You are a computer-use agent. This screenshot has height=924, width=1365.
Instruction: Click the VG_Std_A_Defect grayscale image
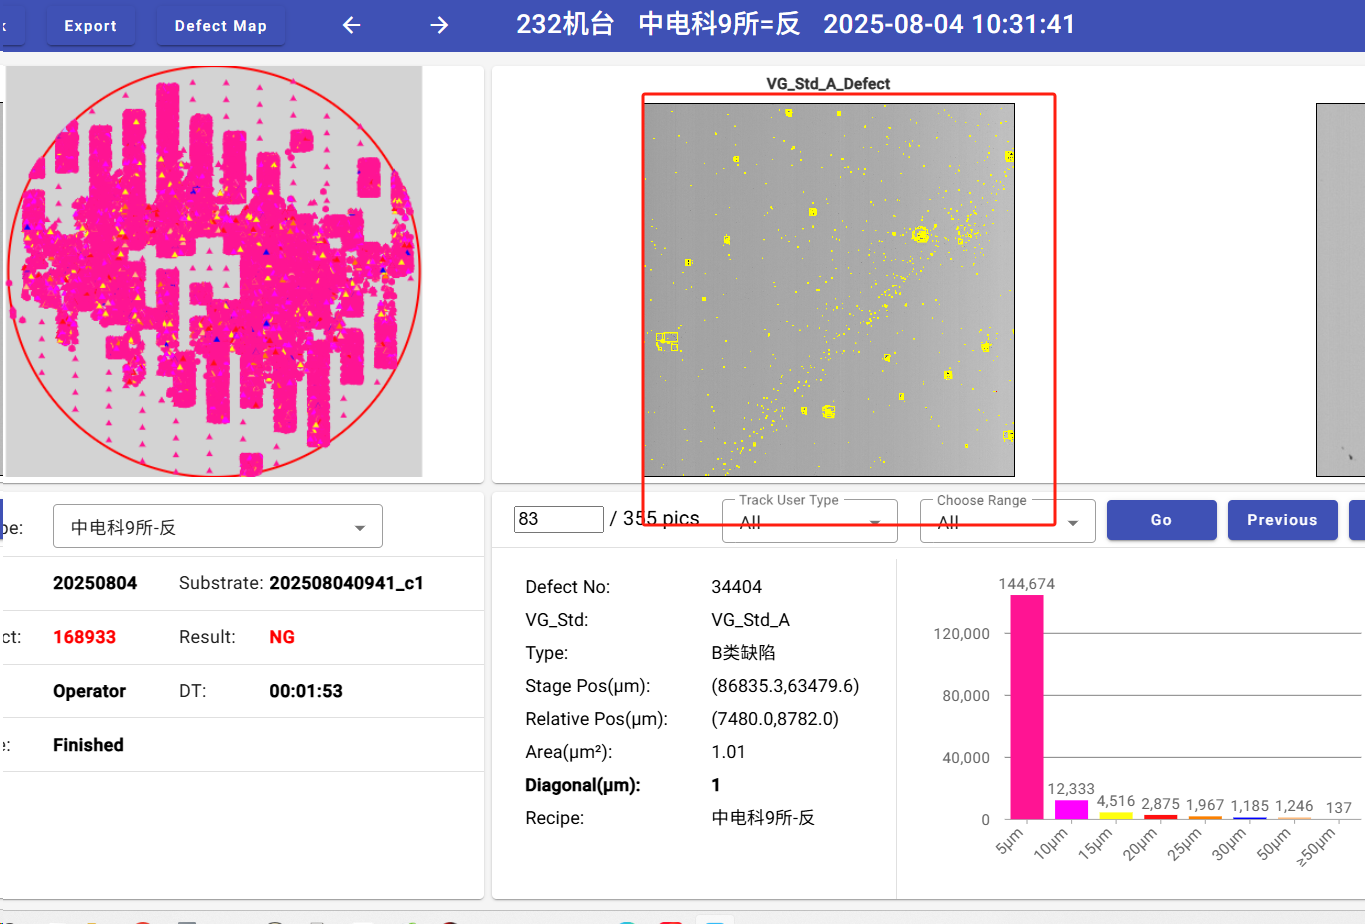click(829, 290)
